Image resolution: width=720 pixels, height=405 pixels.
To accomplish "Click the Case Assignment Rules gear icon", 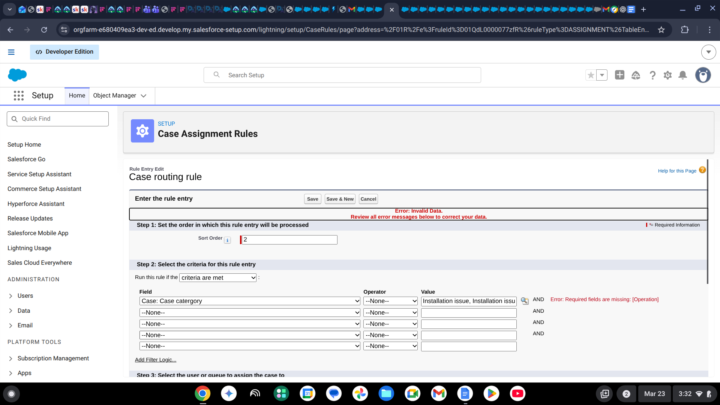I will 142,131.
